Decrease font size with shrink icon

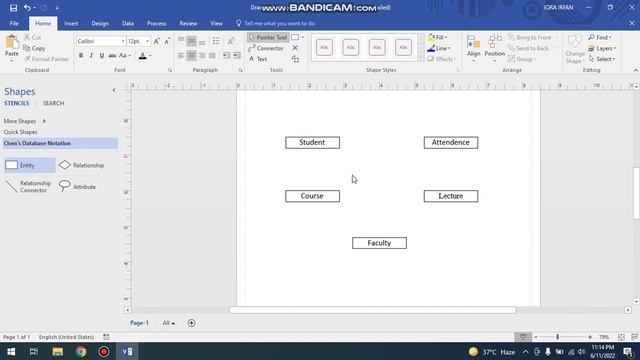pos(167,41)
